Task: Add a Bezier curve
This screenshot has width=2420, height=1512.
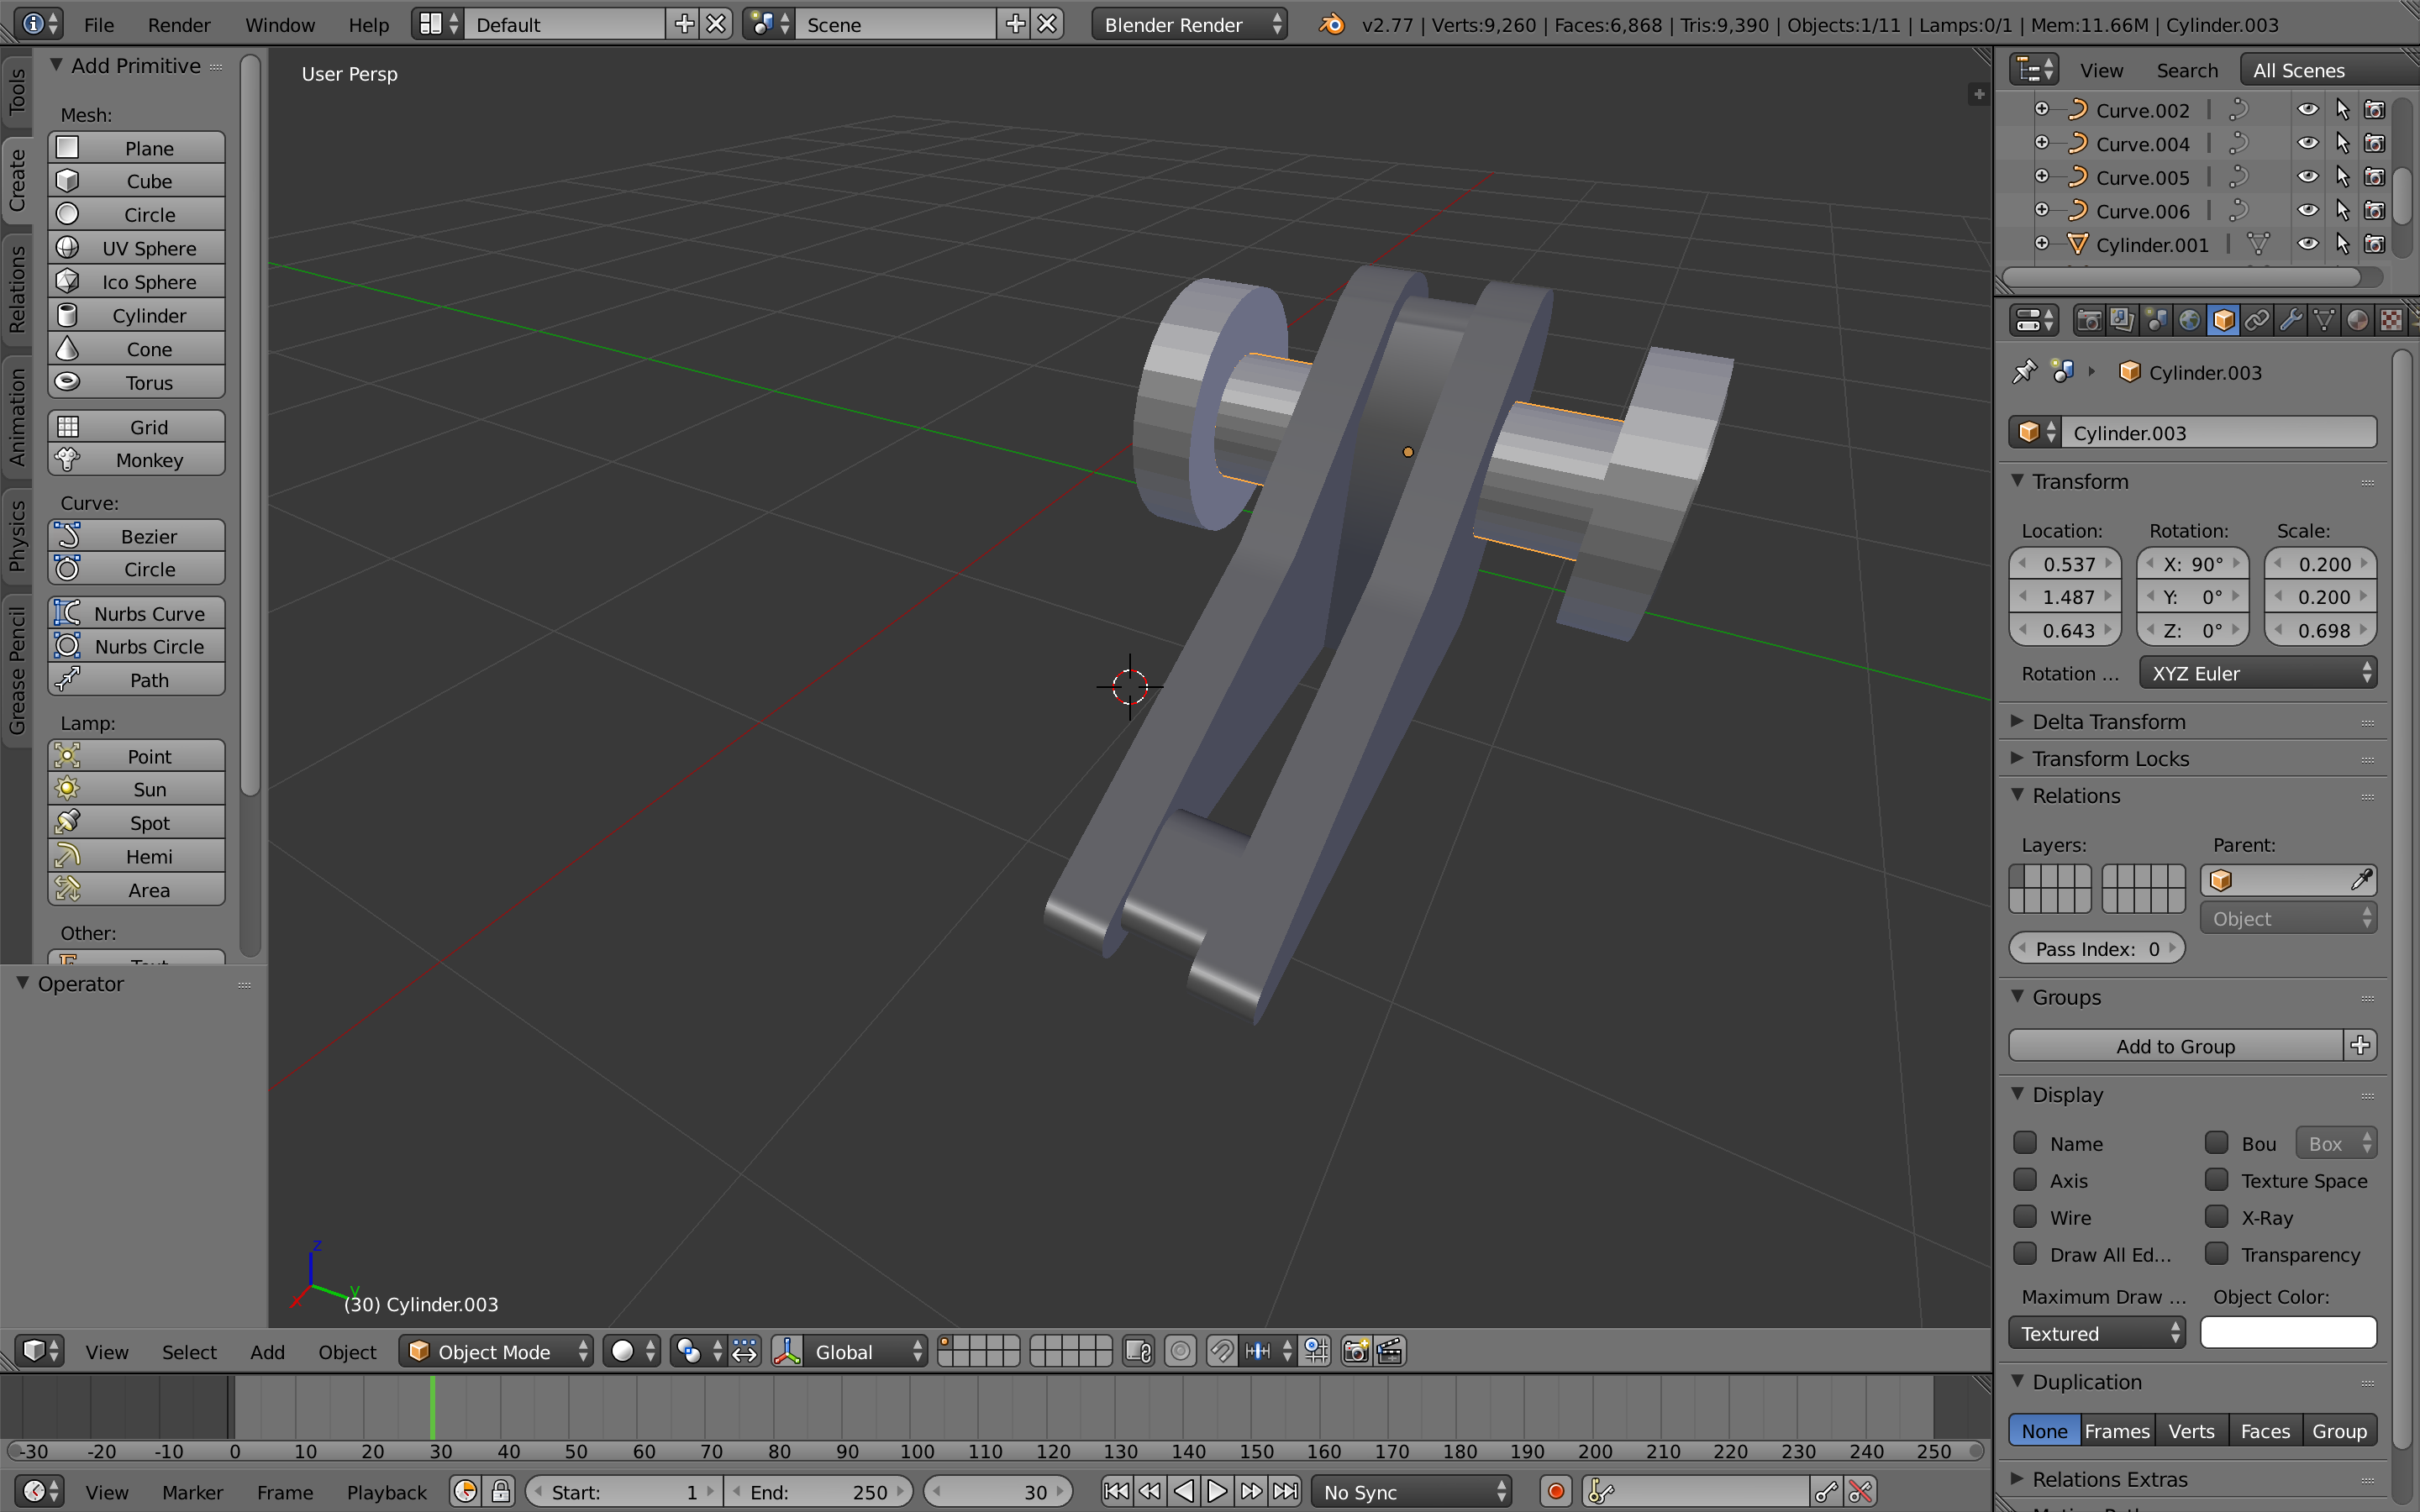Action: pyautogui.click(x=137, y=536)
